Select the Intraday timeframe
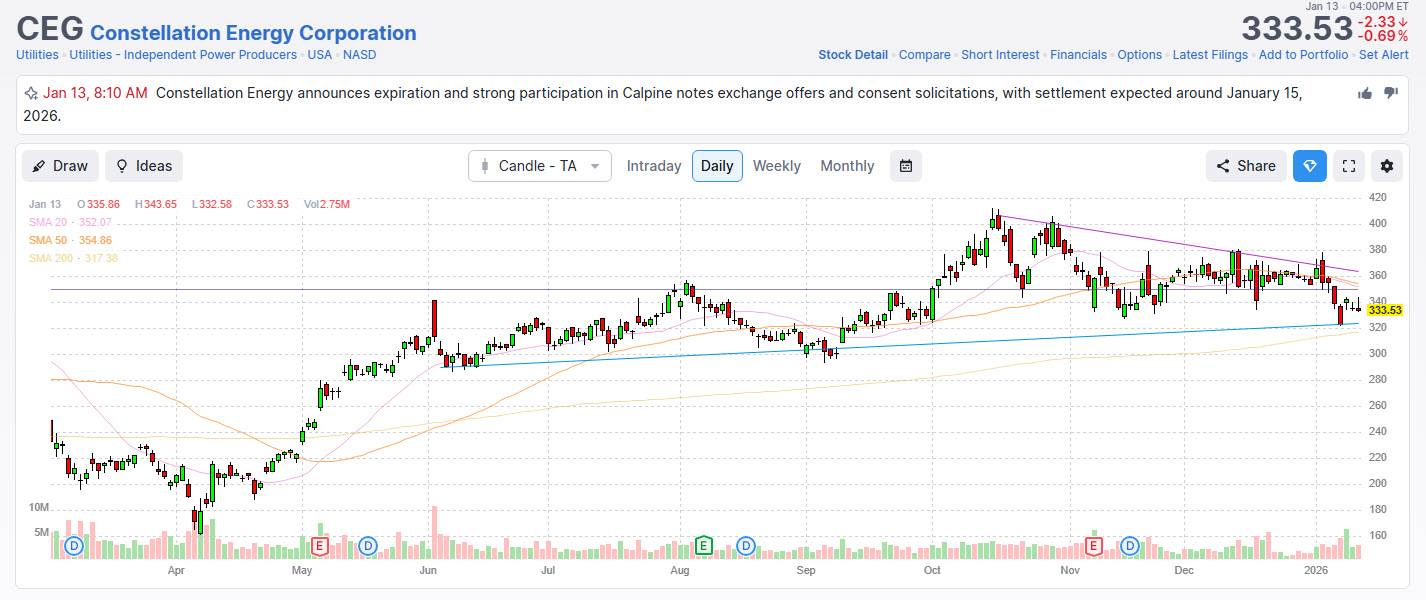The height and width of the screenshot is (600, 1426). (x=654, y=166)
